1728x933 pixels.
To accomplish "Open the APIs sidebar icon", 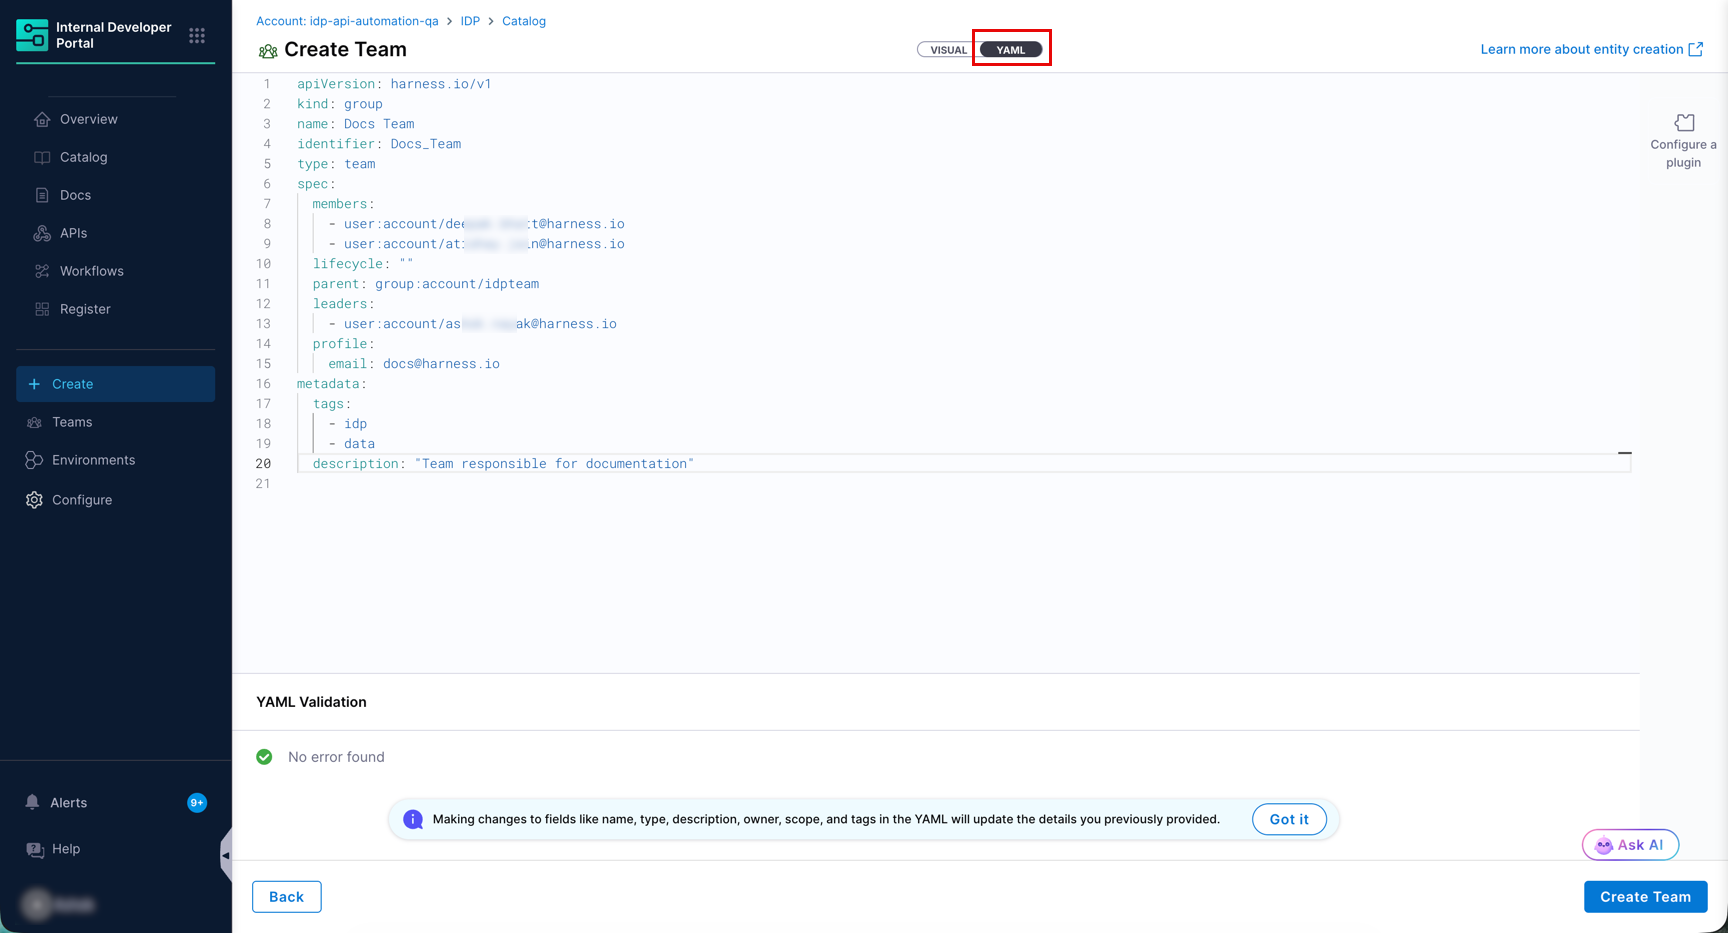I will tap(42, 233).
